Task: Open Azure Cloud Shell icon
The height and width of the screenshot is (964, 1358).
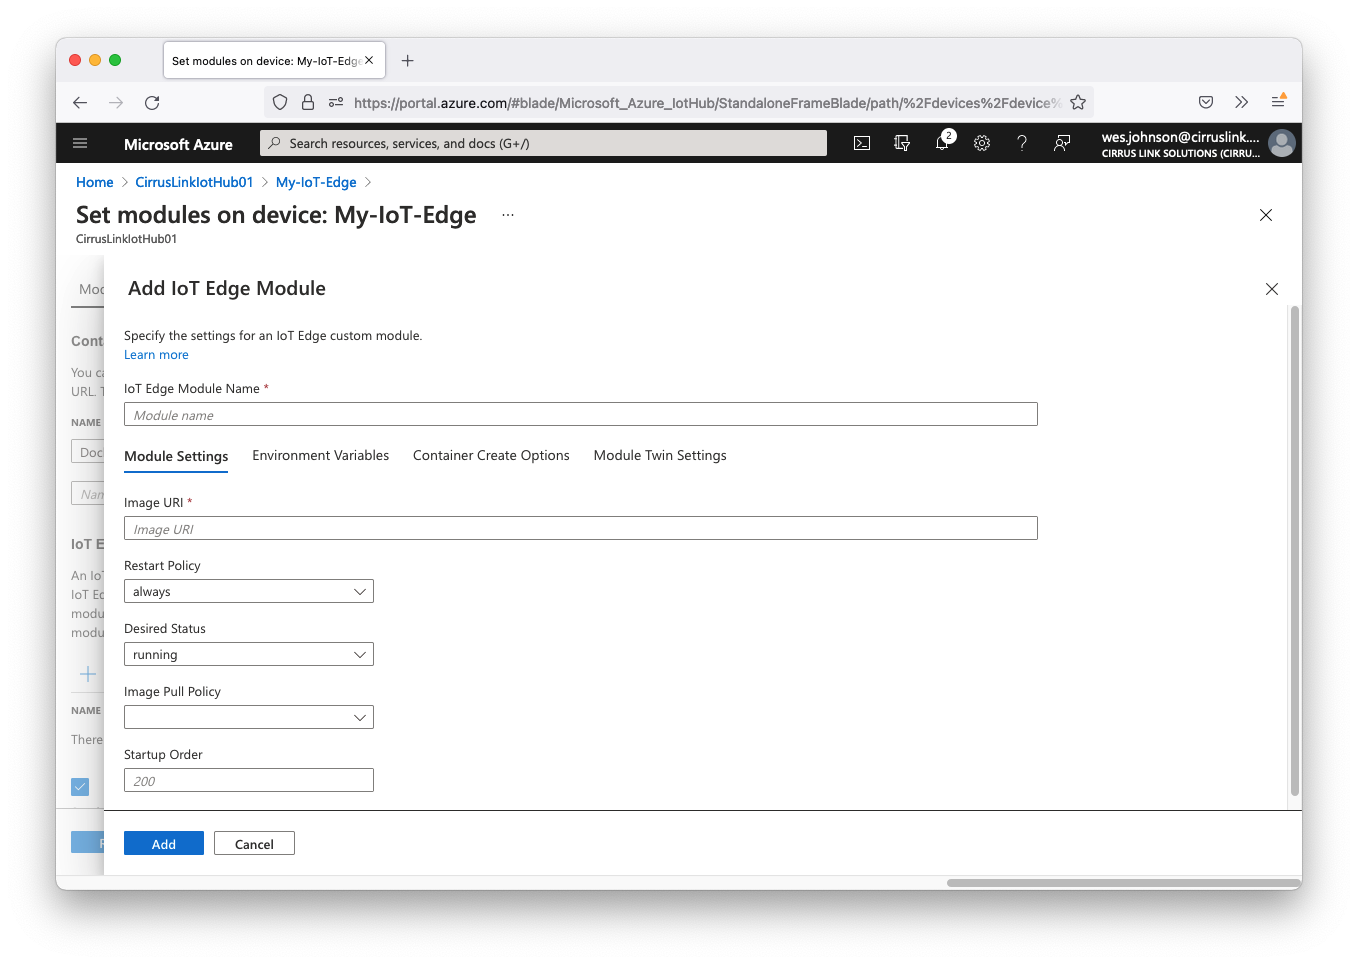Action: pos(862,143)
